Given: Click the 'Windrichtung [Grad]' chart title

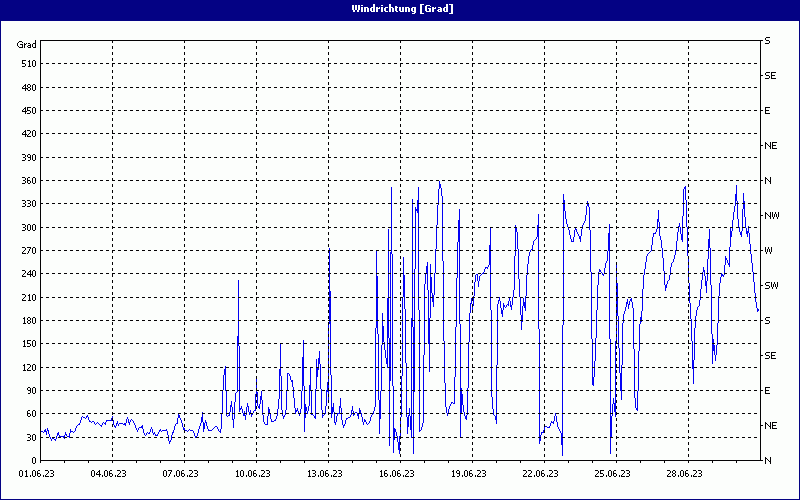Looking at the screenshot, I should [402, 9].
